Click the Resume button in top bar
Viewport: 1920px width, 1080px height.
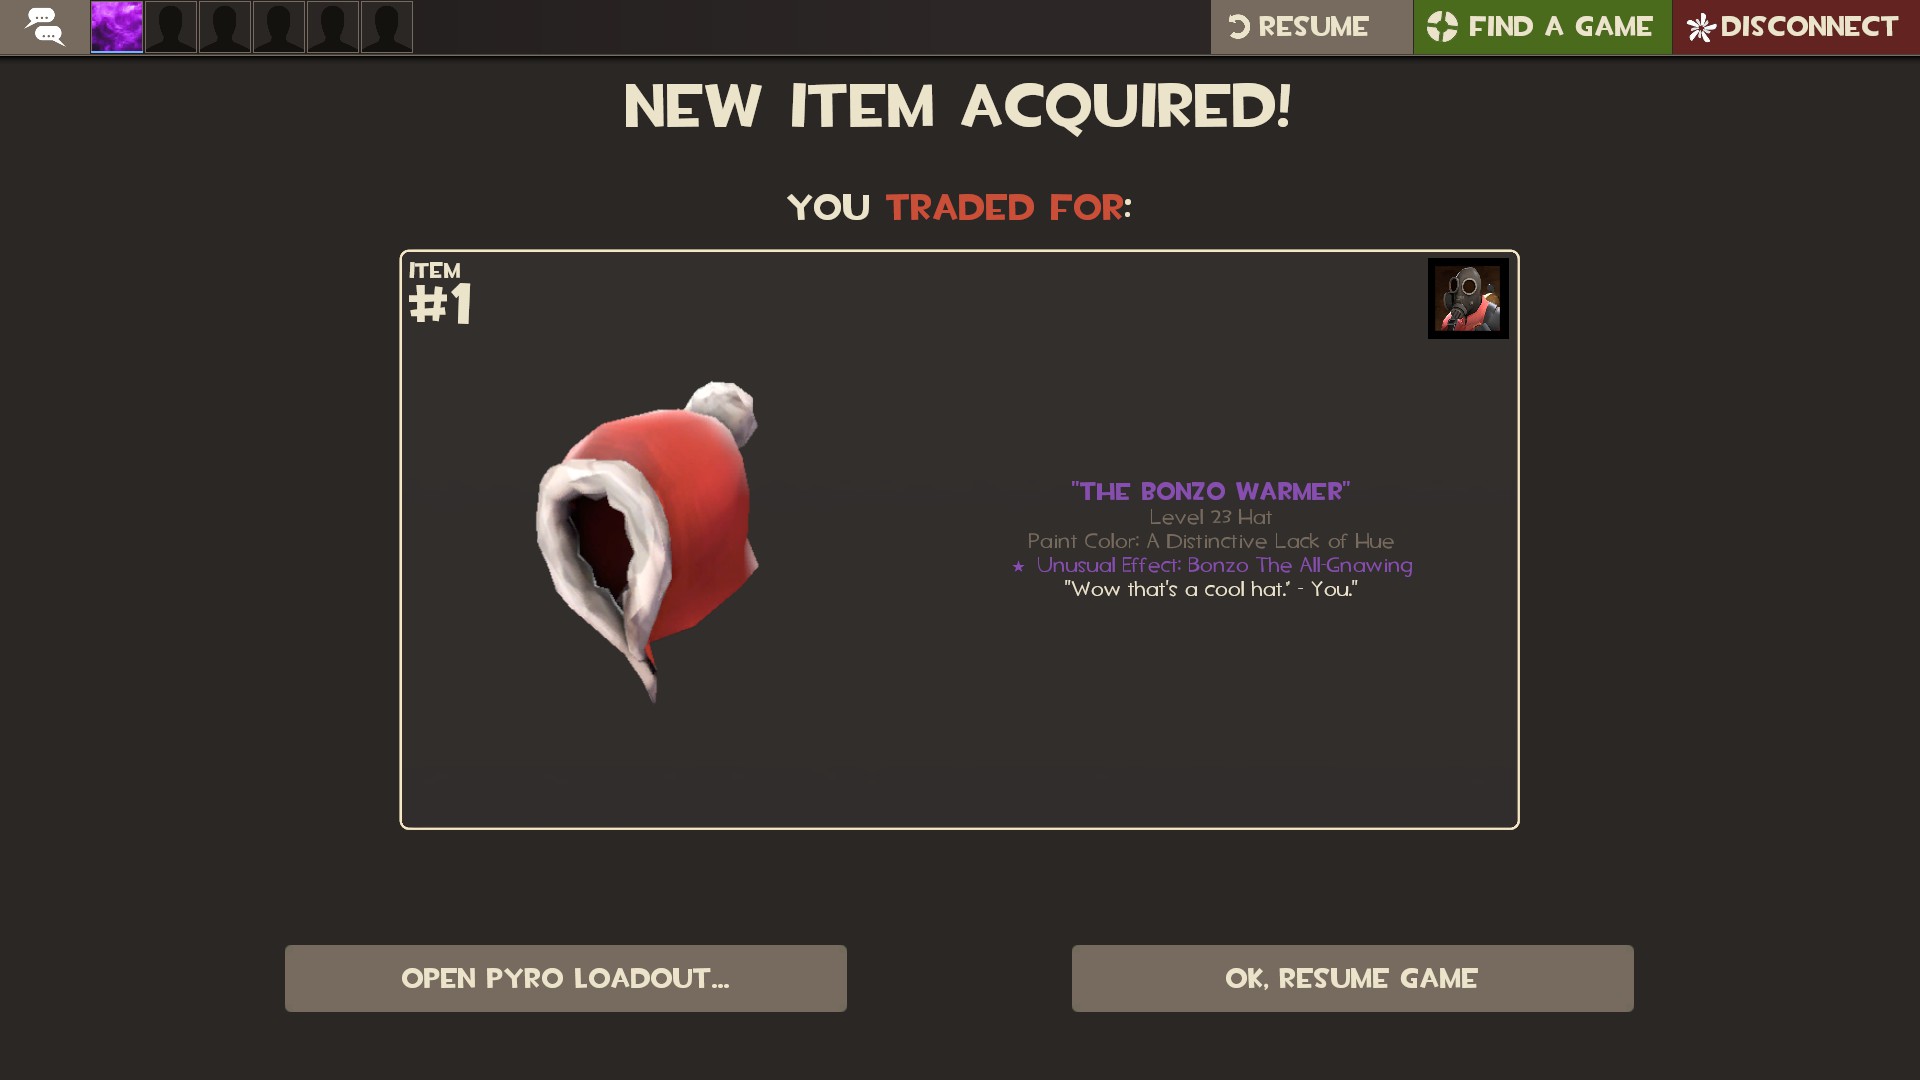(1311, 27)
